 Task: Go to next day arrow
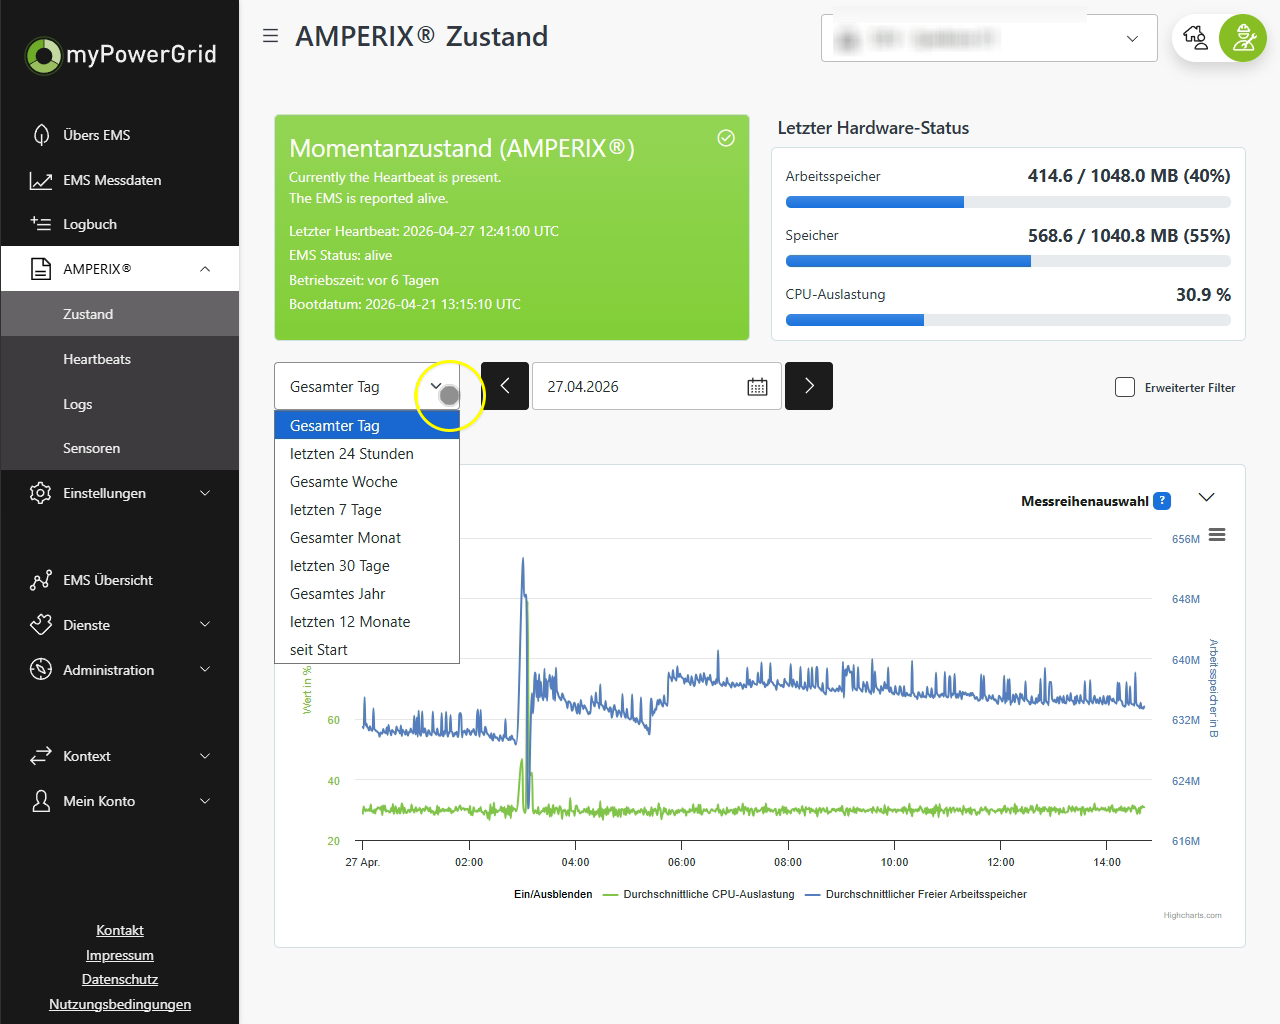tap(809, 386)
